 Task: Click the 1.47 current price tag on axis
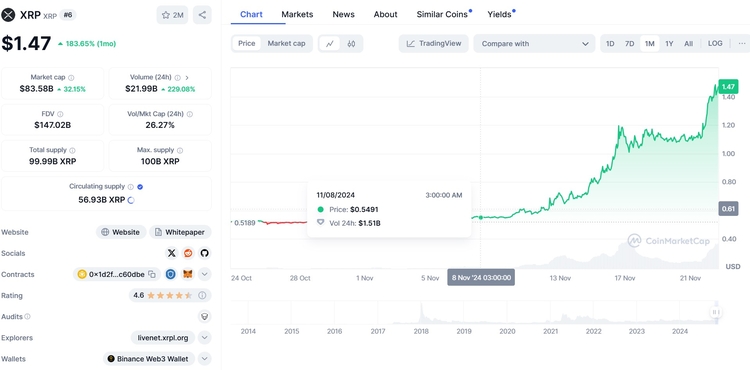click(728, 87)
